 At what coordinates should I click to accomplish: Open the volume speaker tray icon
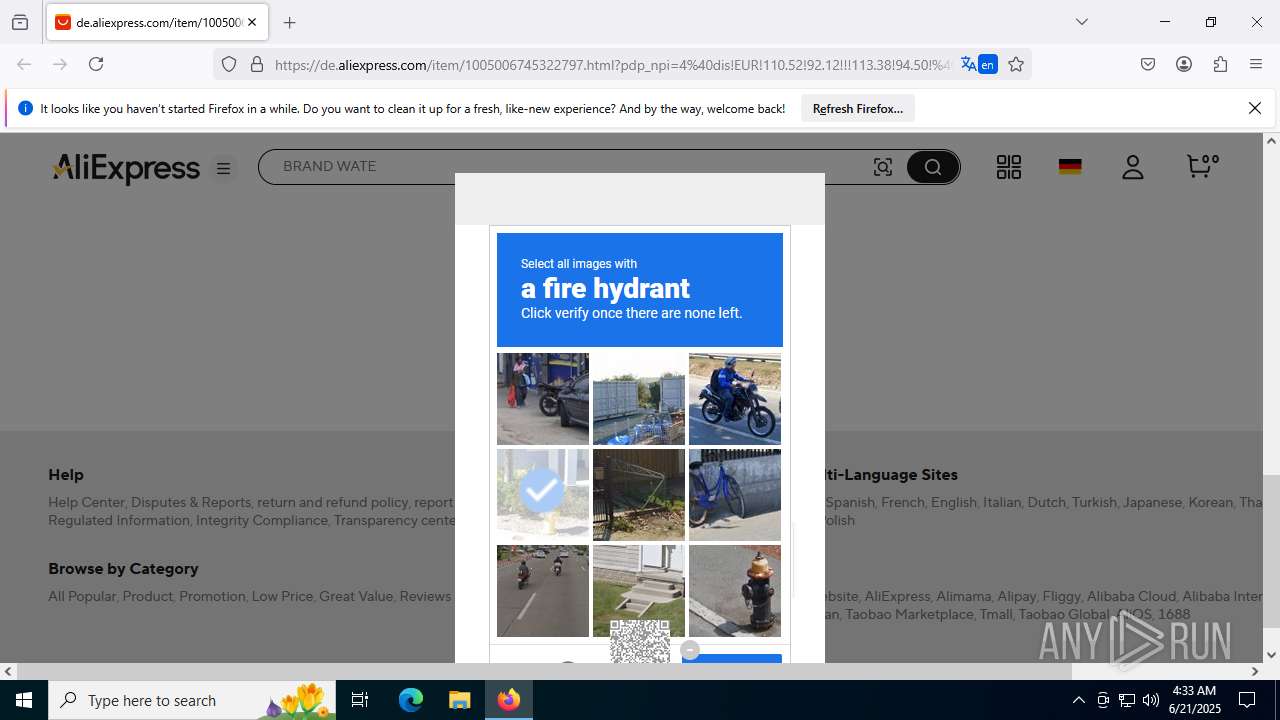1150,700
